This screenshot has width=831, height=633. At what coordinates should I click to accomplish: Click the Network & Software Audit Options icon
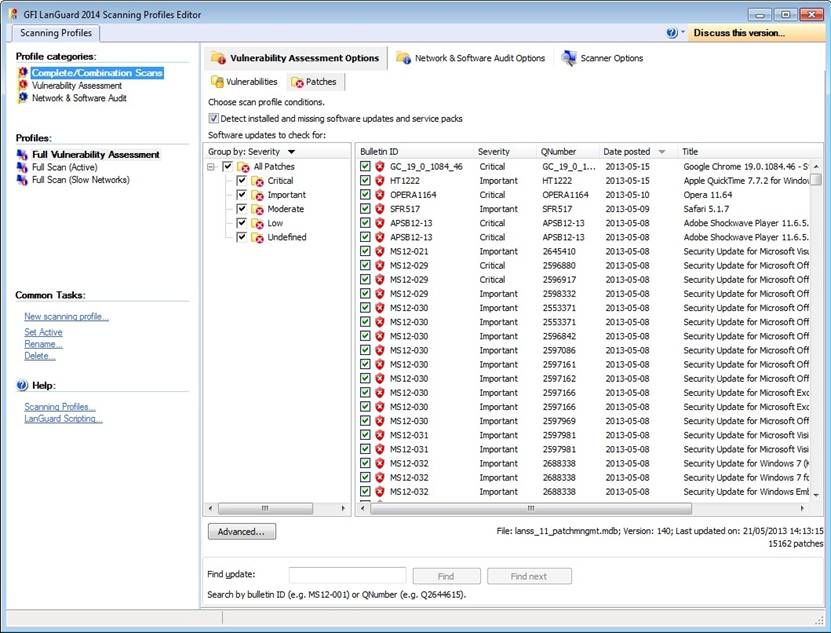(403, 58)
